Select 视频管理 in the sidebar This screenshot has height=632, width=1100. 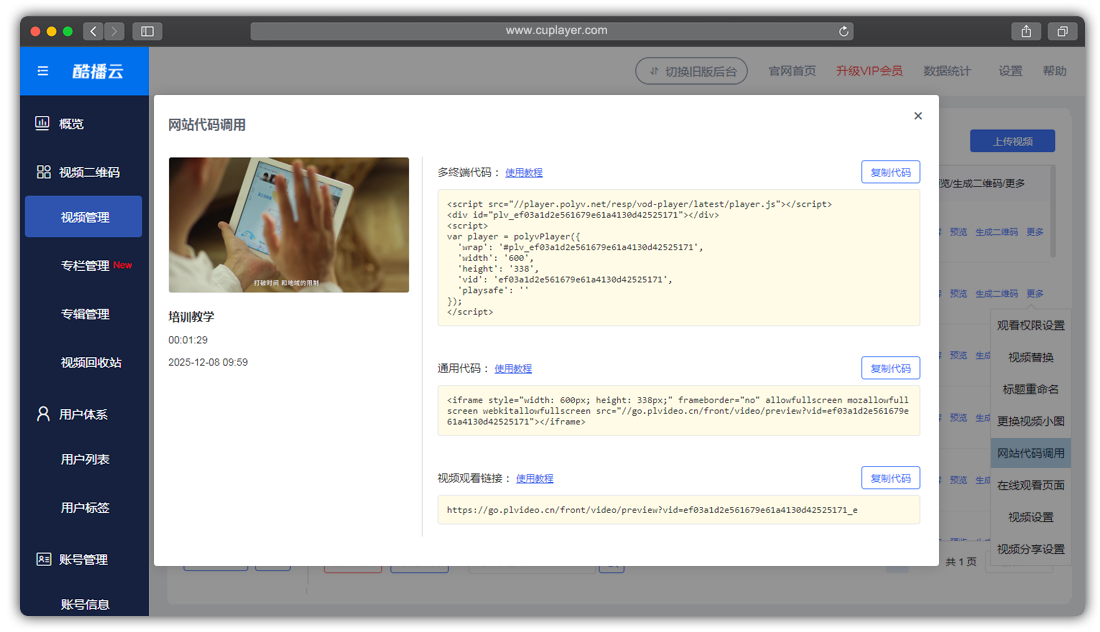click(83, 217)
